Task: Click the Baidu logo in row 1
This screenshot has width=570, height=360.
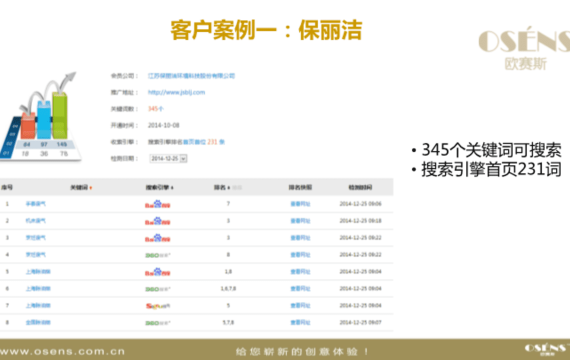Action: [158, 204]
